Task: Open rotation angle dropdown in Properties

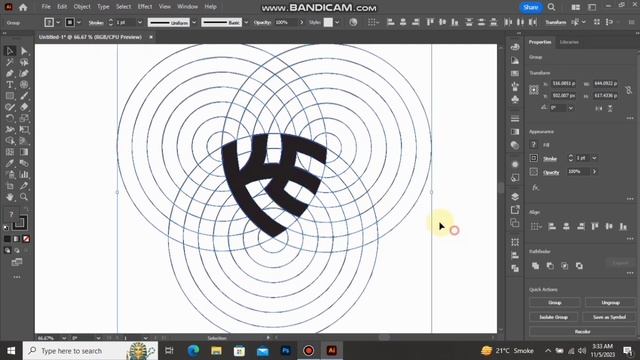Action: (x=571, y=108)
